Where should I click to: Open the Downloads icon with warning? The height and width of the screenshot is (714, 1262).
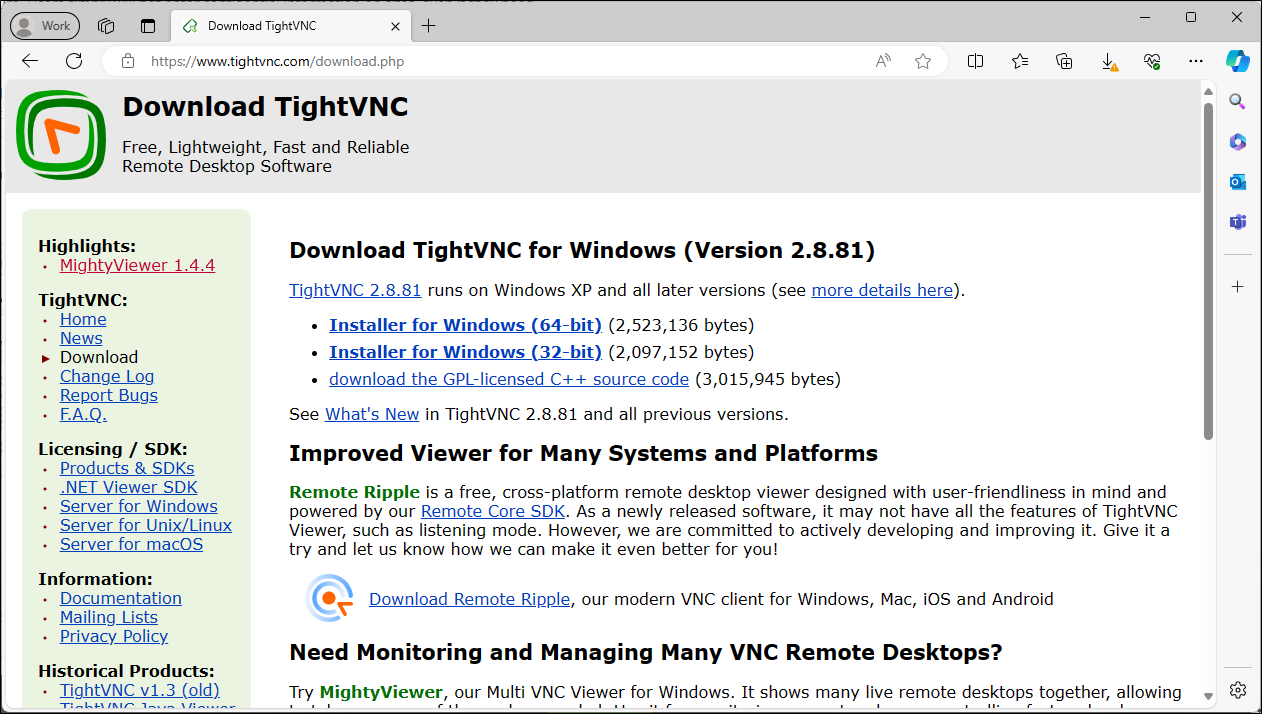click(x=1109, y=62)
